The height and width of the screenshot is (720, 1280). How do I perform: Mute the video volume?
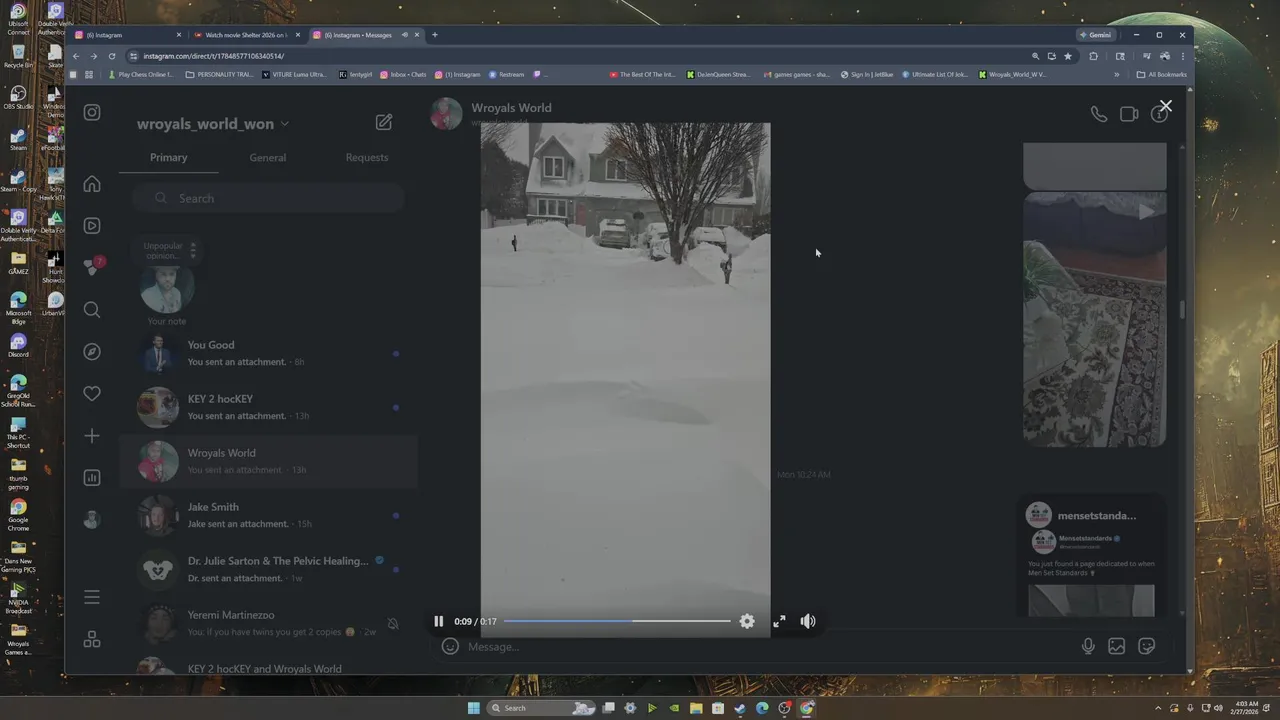coord(808,621)
